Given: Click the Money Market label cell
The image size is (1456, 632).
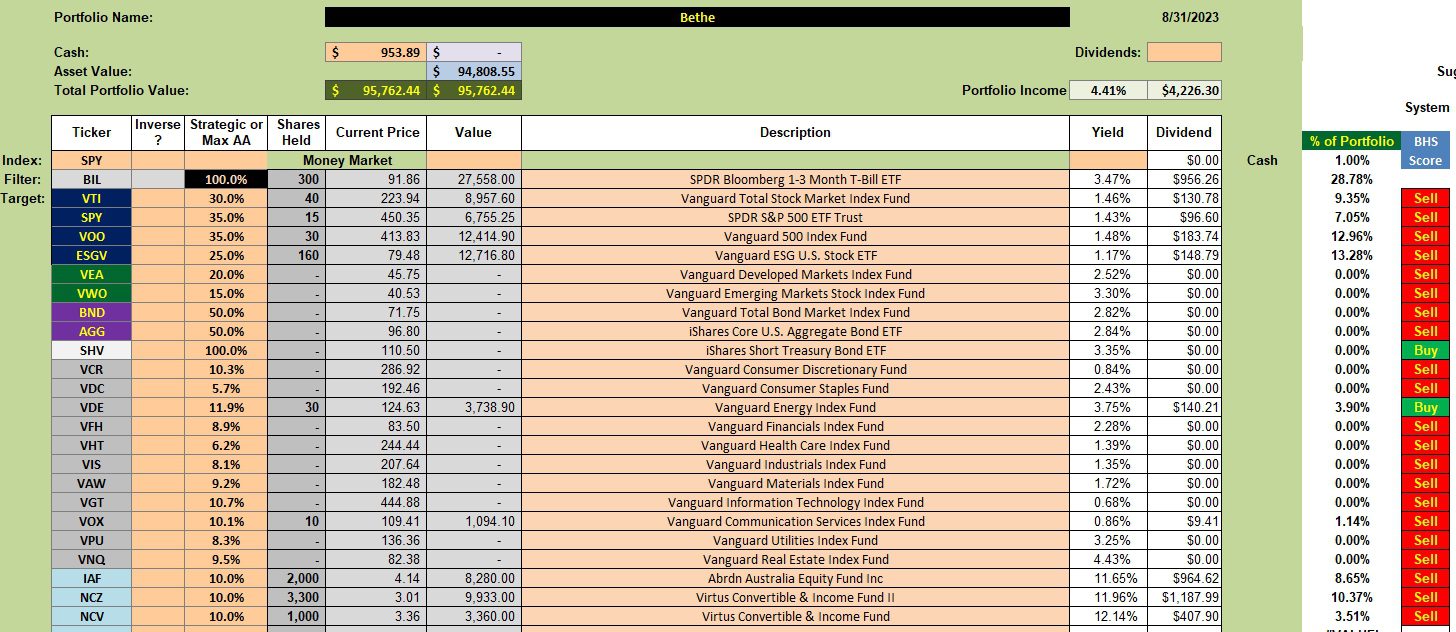Looking at the screenshot, I should click(349, 160).
